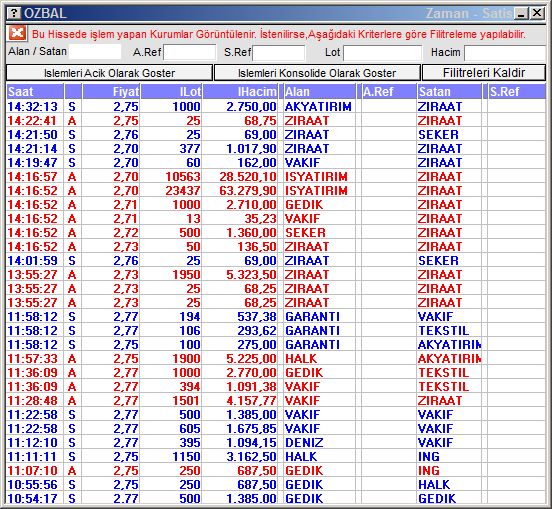
Task: Click volume 1.091,38
Action: (x=251, y=387)
